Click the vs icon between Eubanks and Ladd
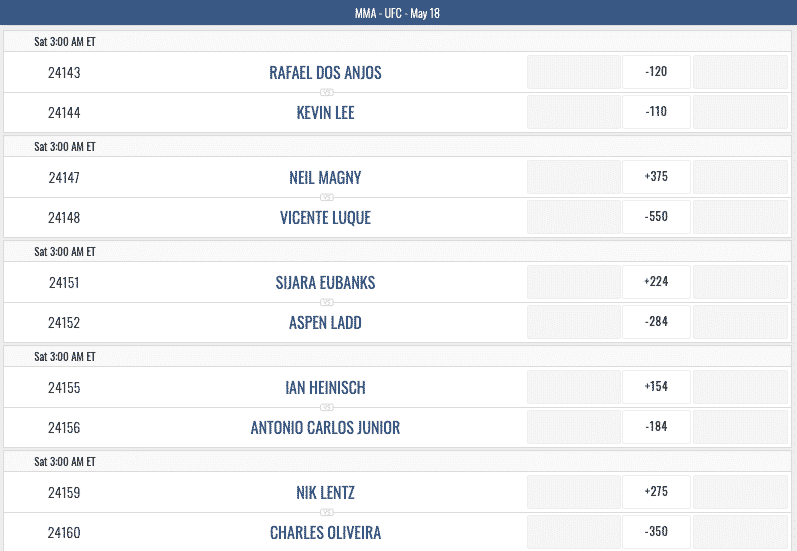 (327, 302)
